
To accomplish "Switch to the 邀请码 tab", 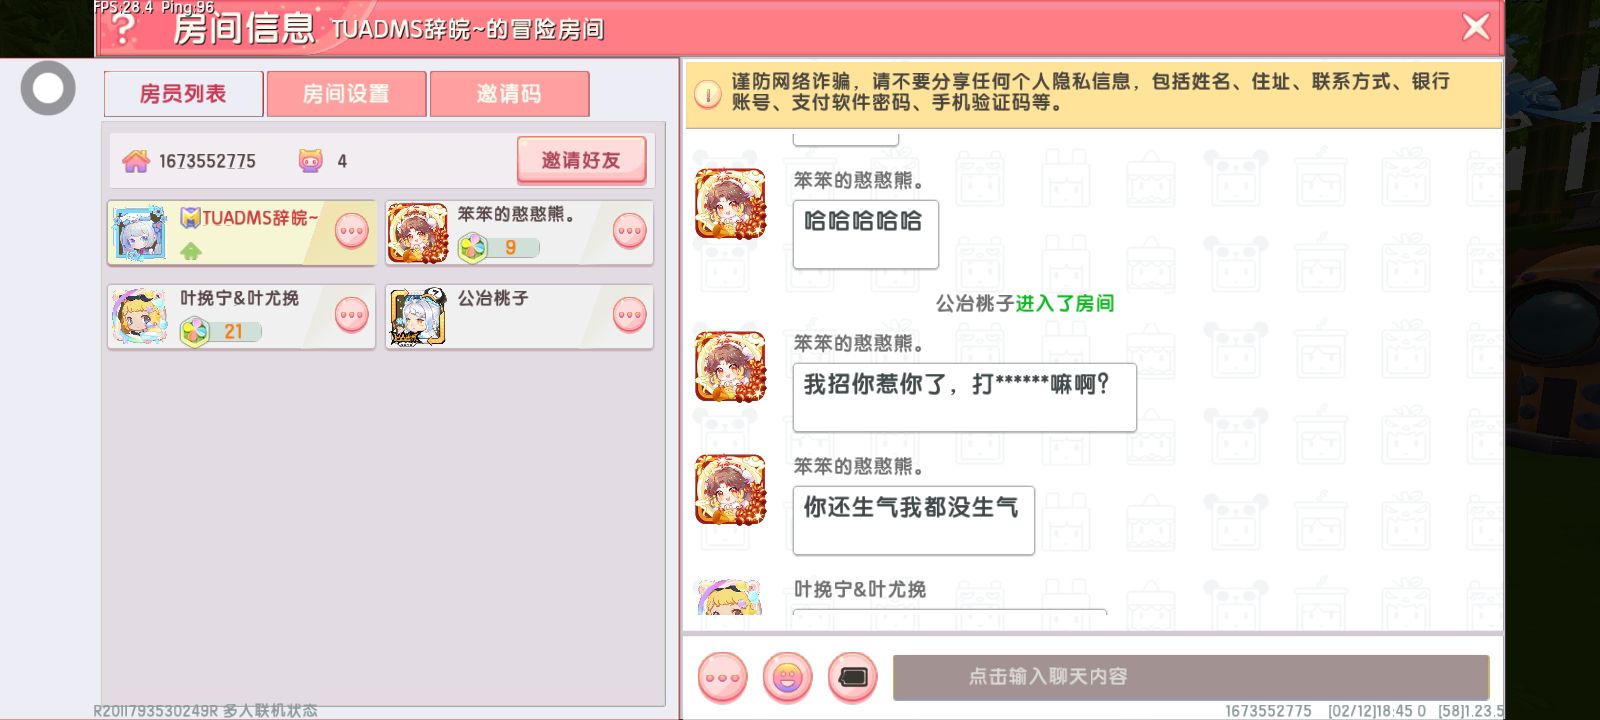I will (x=509, y=94).
